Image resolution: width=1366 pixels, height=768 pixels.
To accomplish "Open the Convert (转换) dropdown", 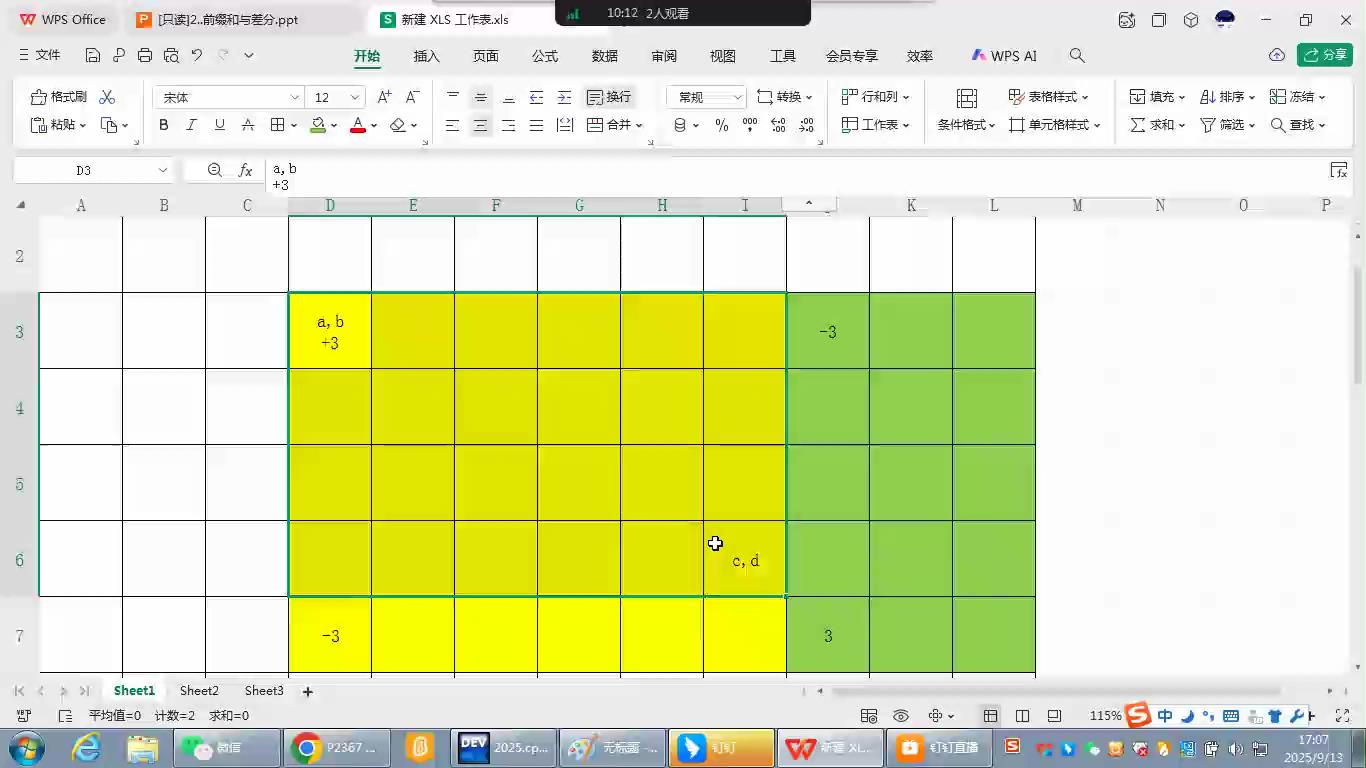I will point(785,97).
